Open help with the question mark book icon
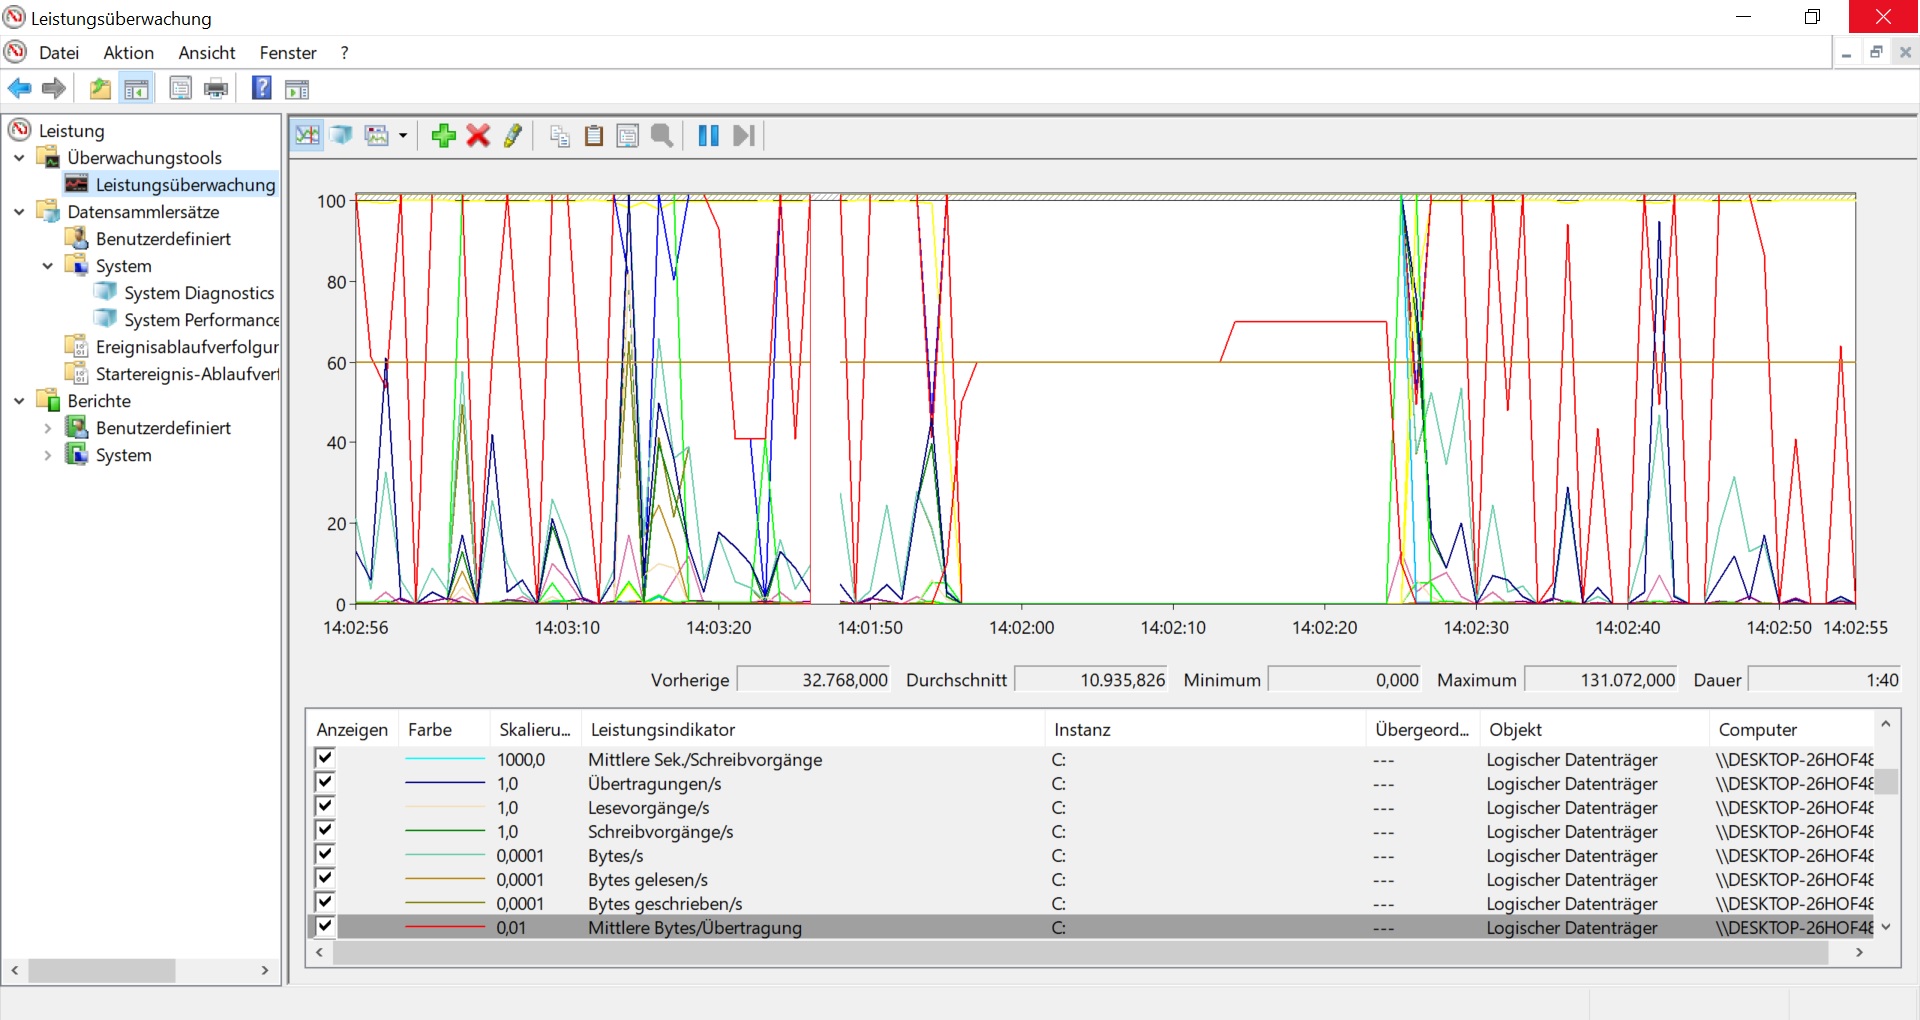The image size is (1920, 1020). pyautogui.click(x=261, y=88)
